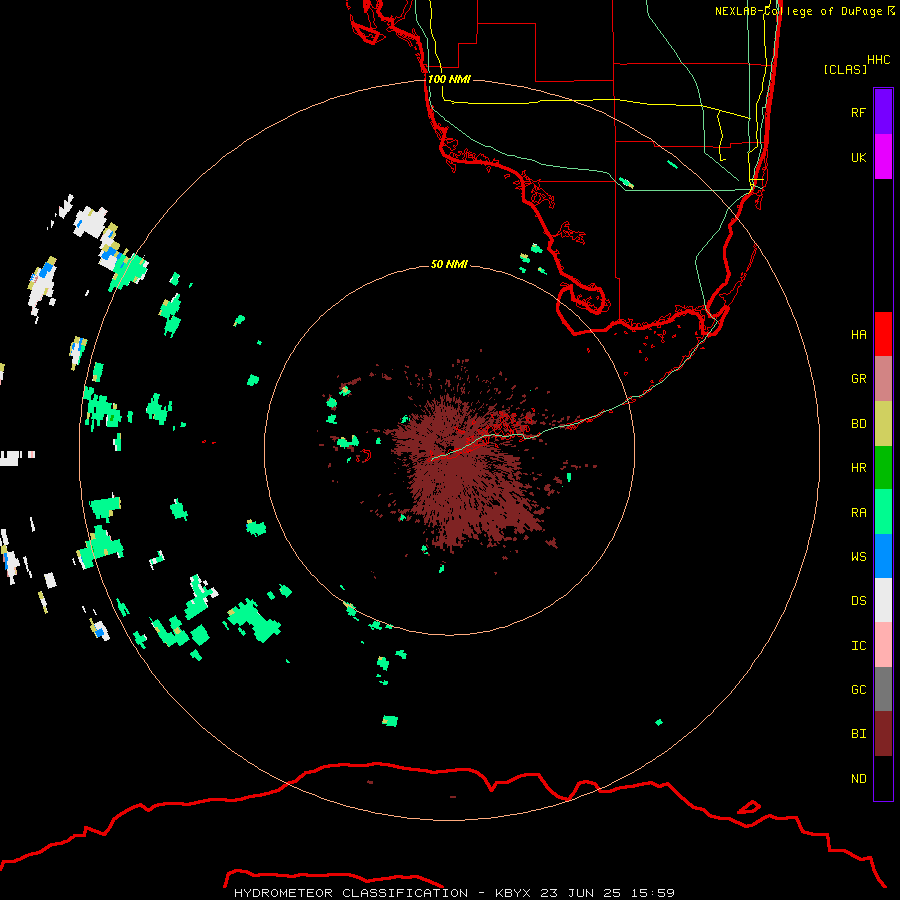Viewport: 900px width, 900px height.
Task: Click the WS legend label
Action: (x=859, y=557)
